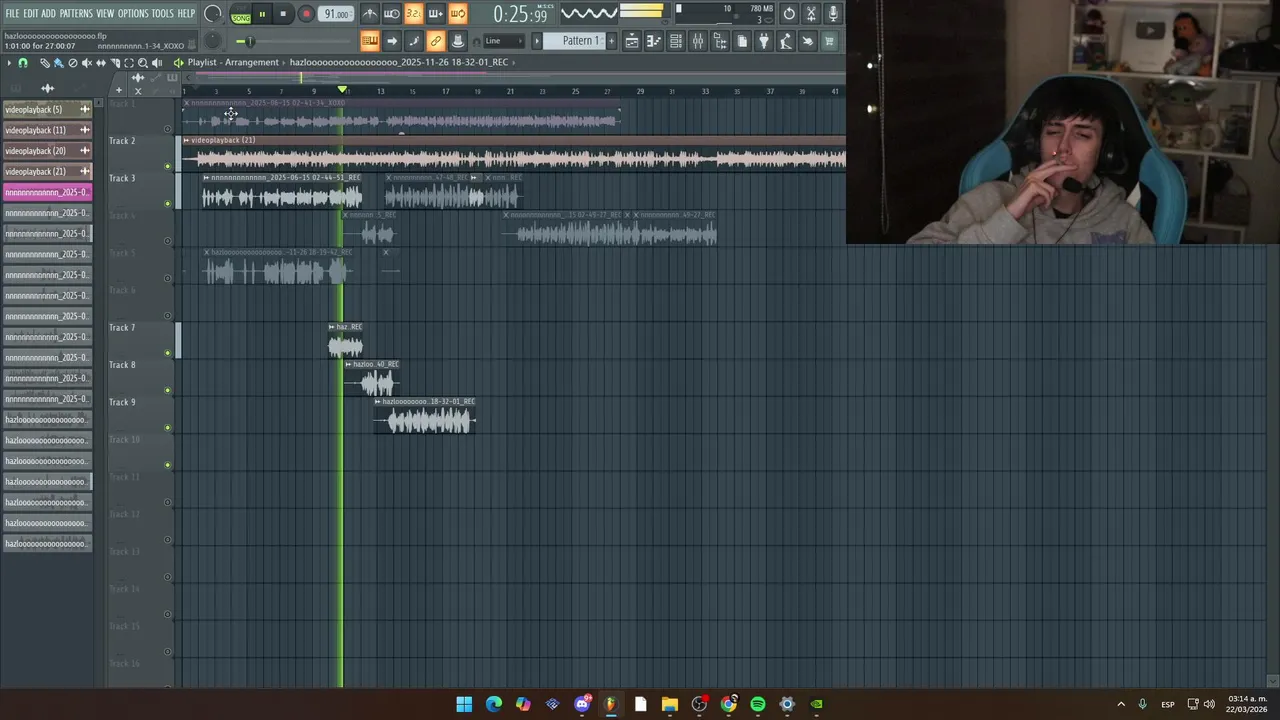Open the TOOLS menu
The height and width of the screenshot is (720, 1280).
162,13
